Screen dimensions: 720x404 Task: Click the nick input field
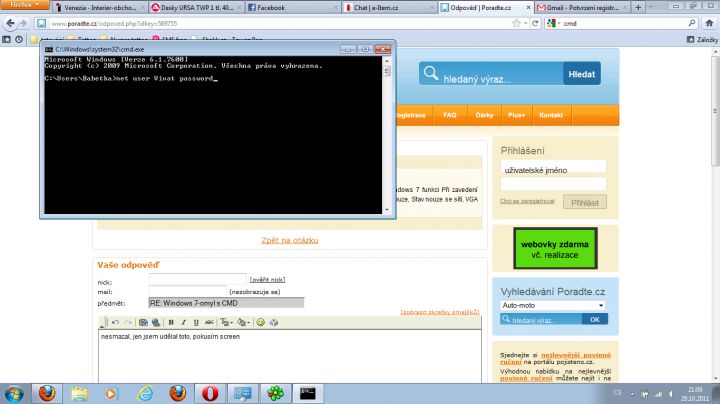tap(197, 279)
